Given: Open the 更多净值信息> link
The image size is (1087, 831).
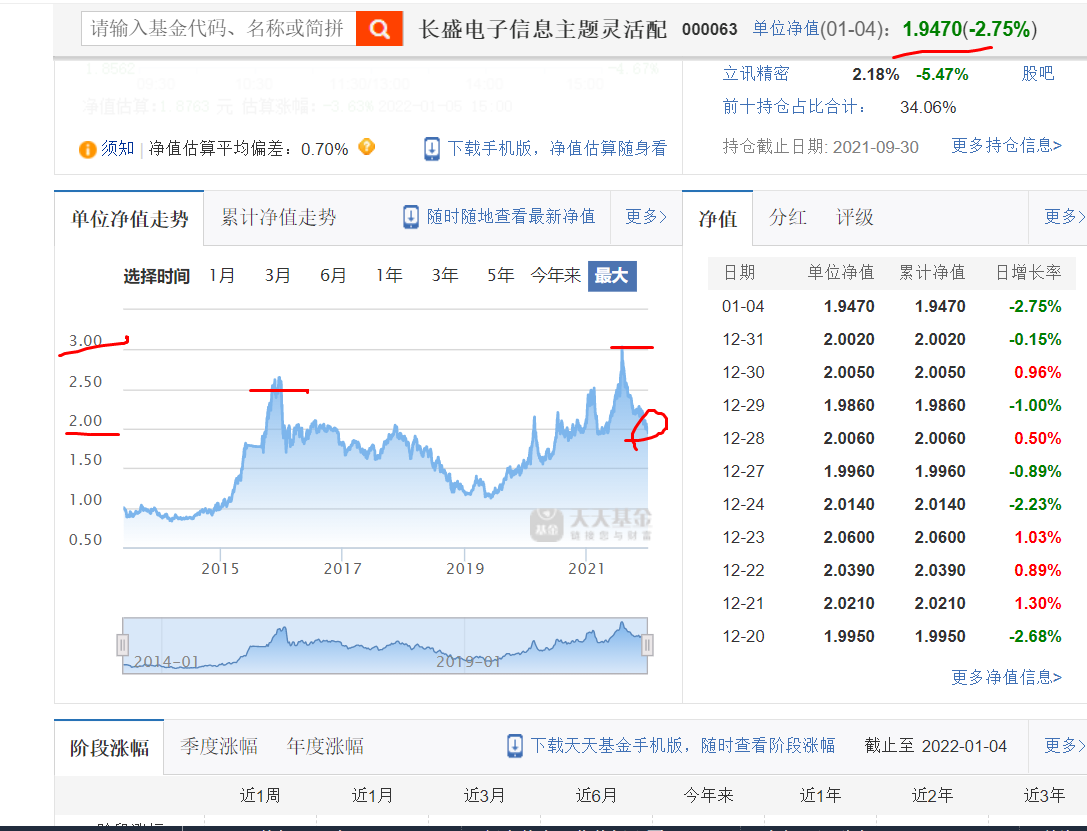Looking at the screenshot, I should pos(1006,677).
